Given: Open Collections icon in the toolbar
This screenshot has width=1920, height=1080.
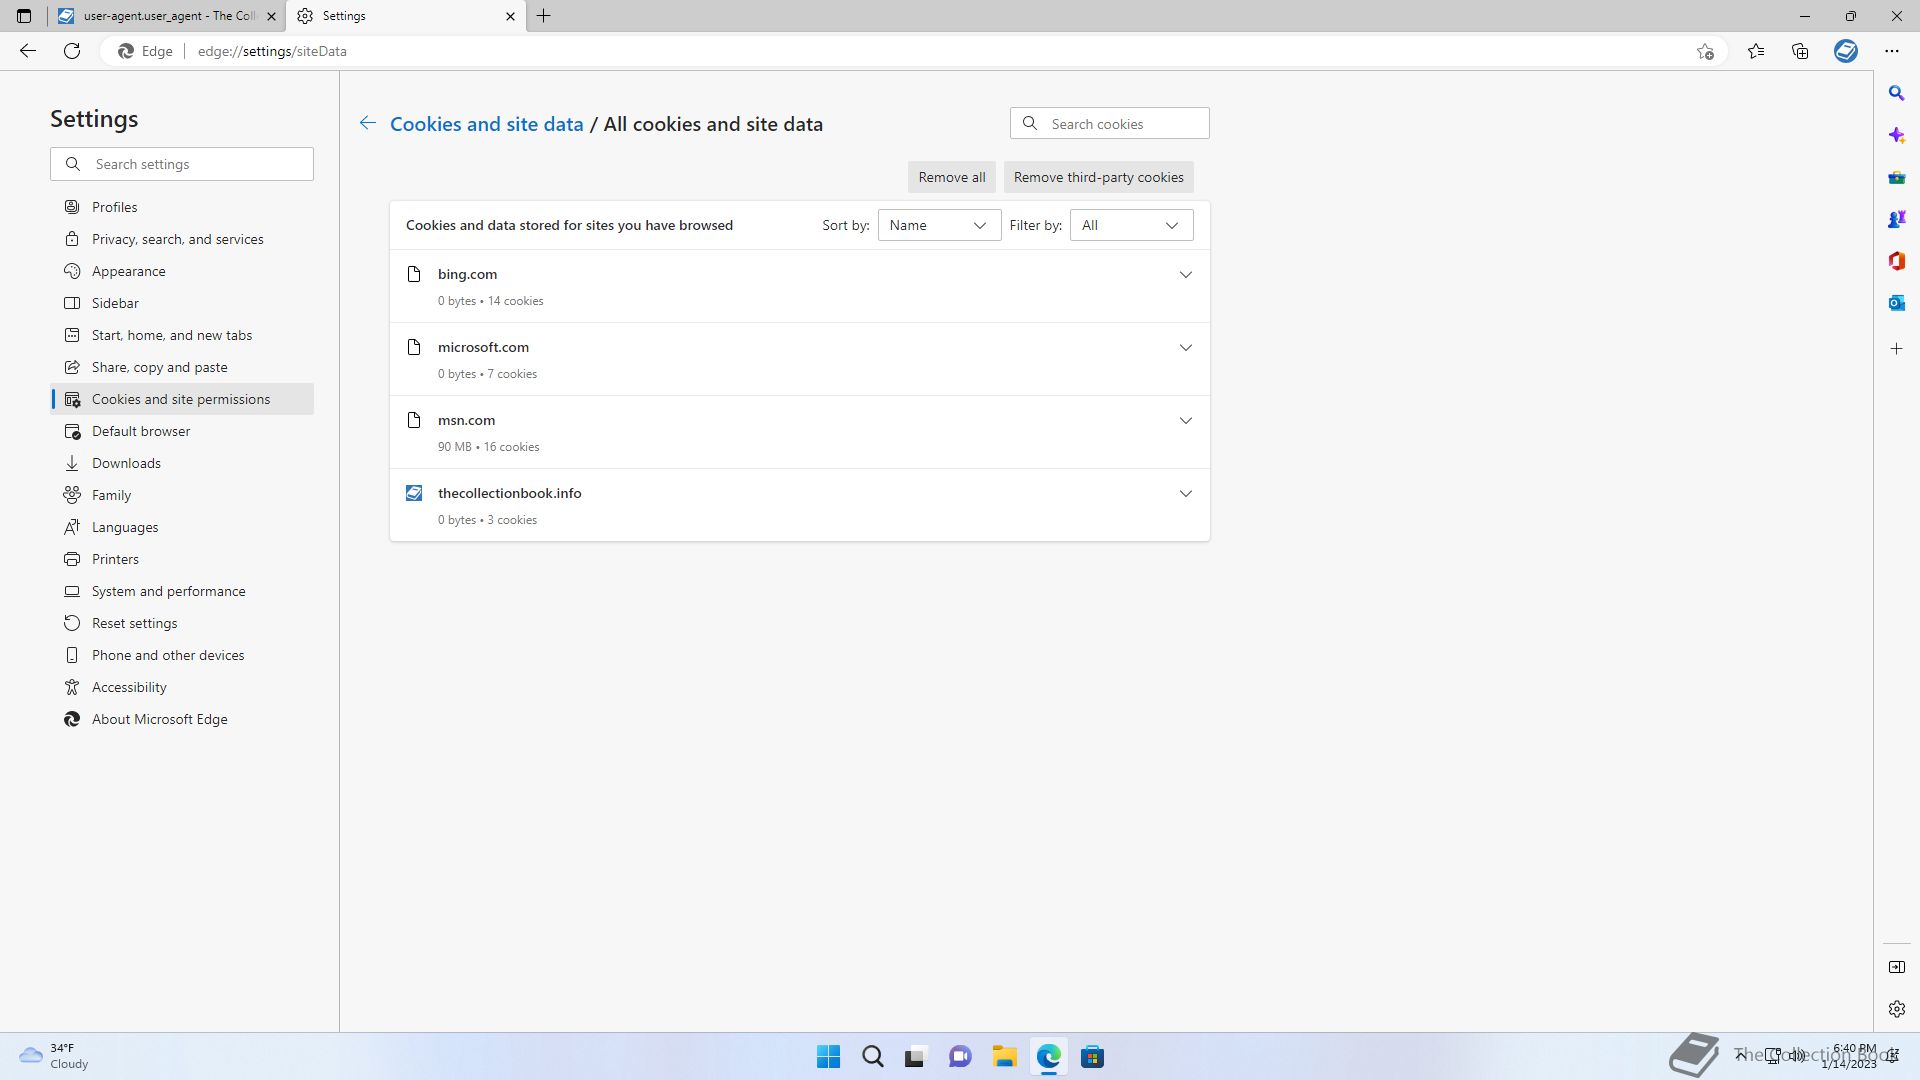Looking at the screenshot, I should click(1800, 51).
